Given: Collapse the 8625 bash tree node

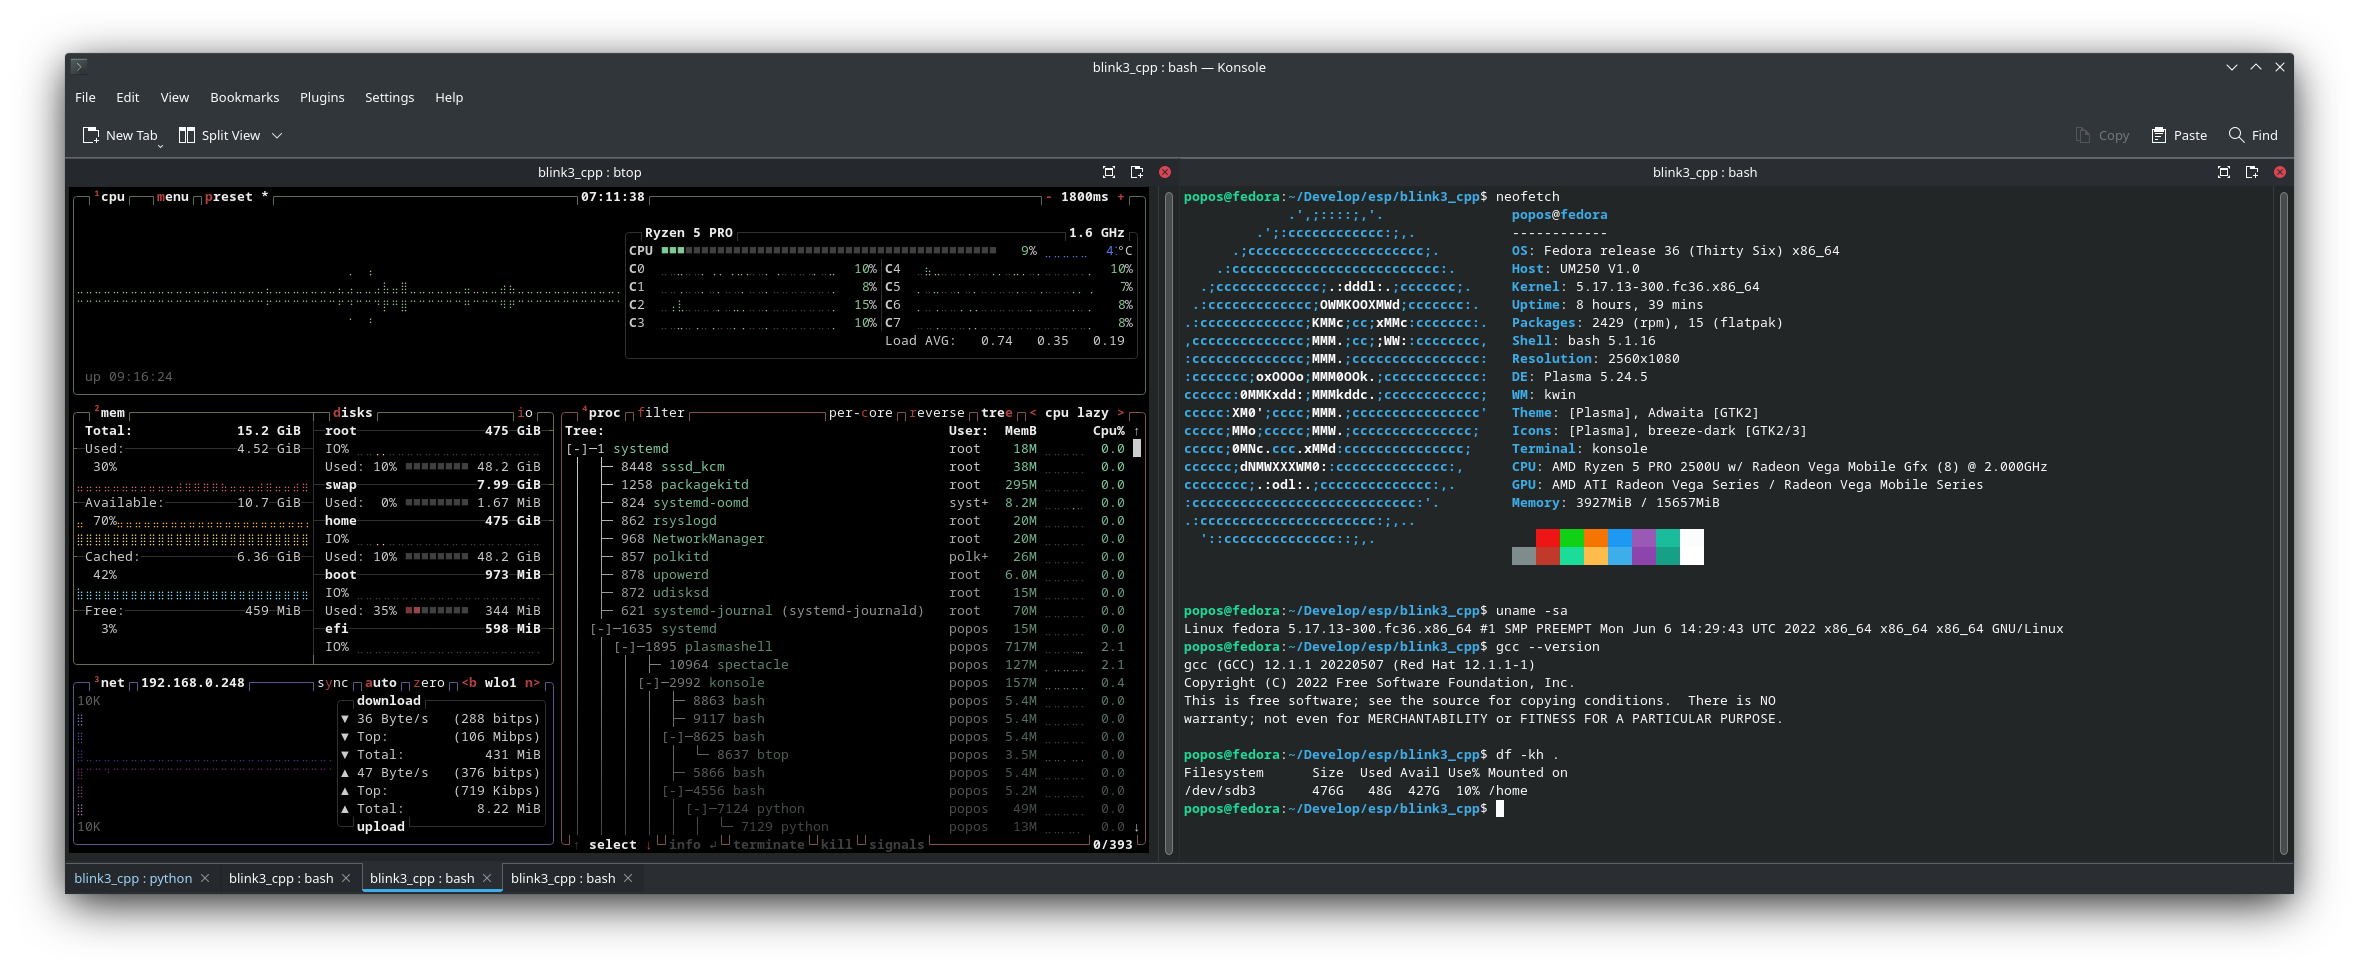Looking at the screenshot, I should [673, 737].
